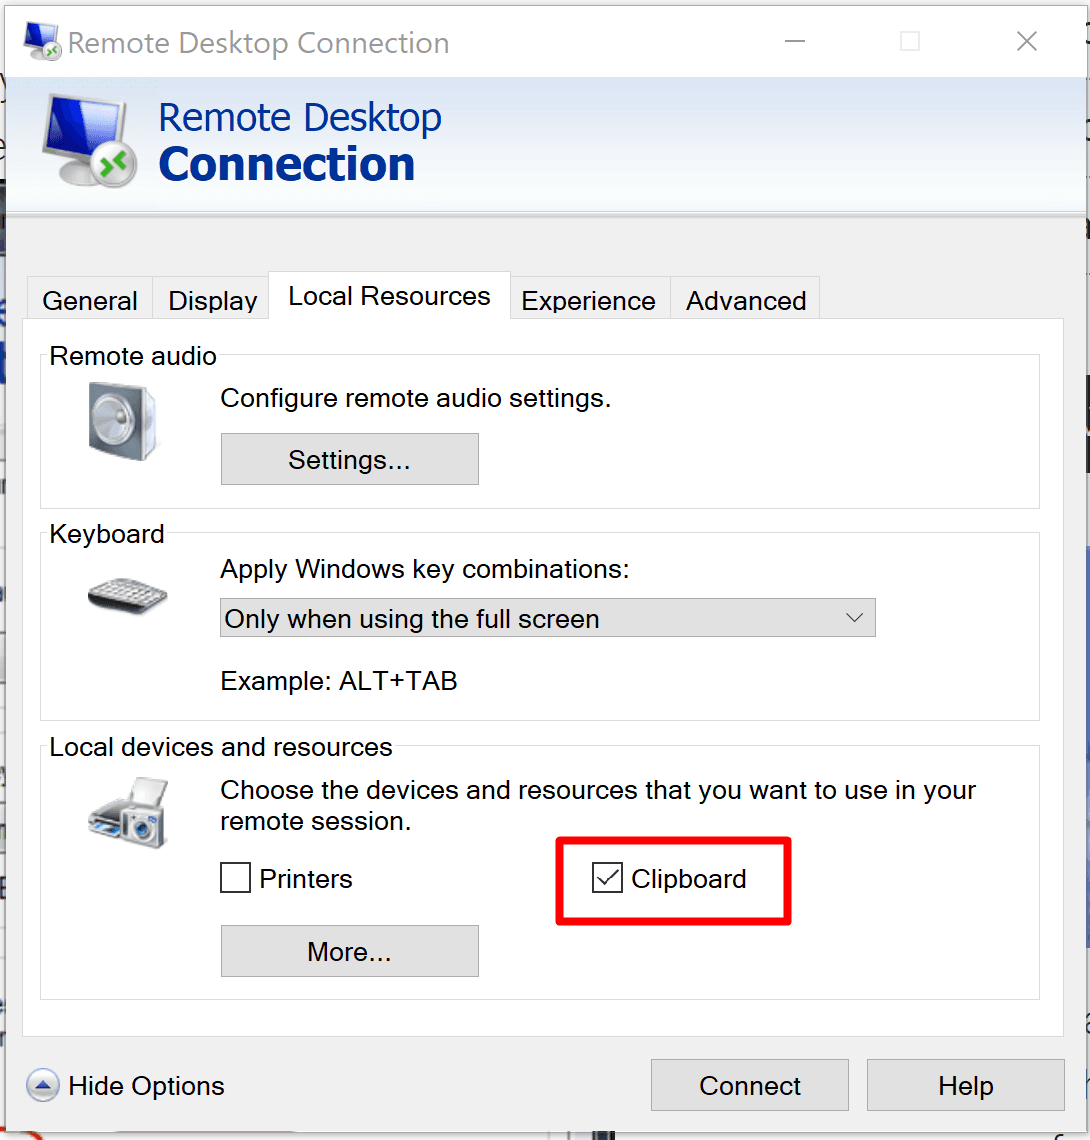The width and height of the screenshot is (1090, 1140).
Task: Click the More... devices button
Action: [x=349, y=951]
